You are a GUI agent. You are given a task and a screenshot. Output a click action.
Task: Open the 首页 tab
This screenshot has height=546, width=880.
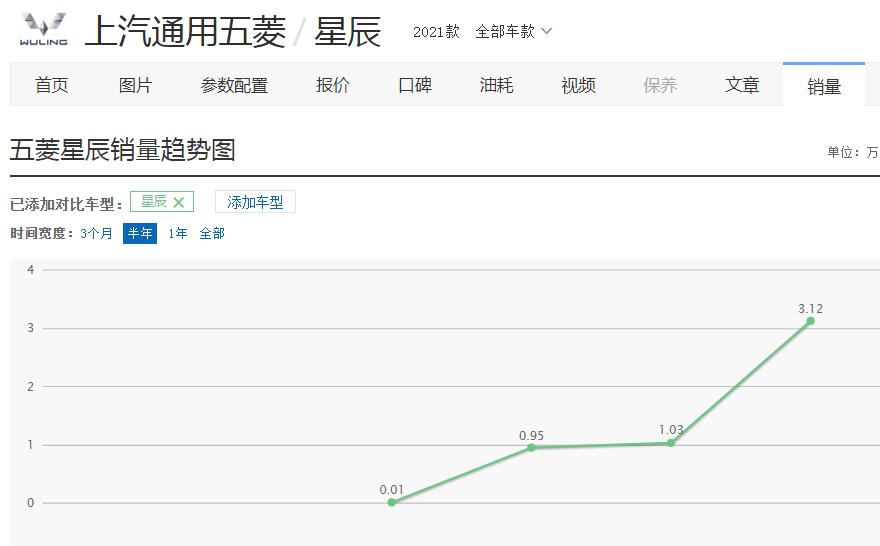click(x=52, y=85)
